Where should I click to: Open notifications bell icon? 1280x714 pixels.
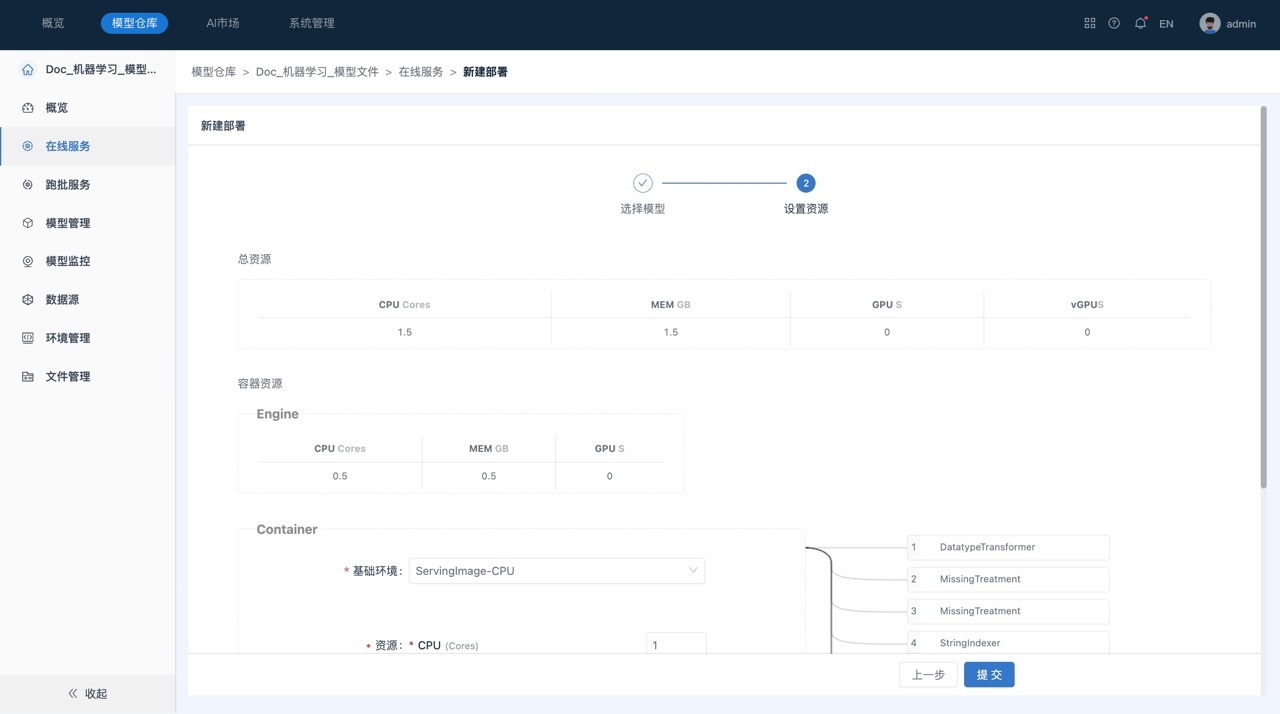click(1140, 23)
